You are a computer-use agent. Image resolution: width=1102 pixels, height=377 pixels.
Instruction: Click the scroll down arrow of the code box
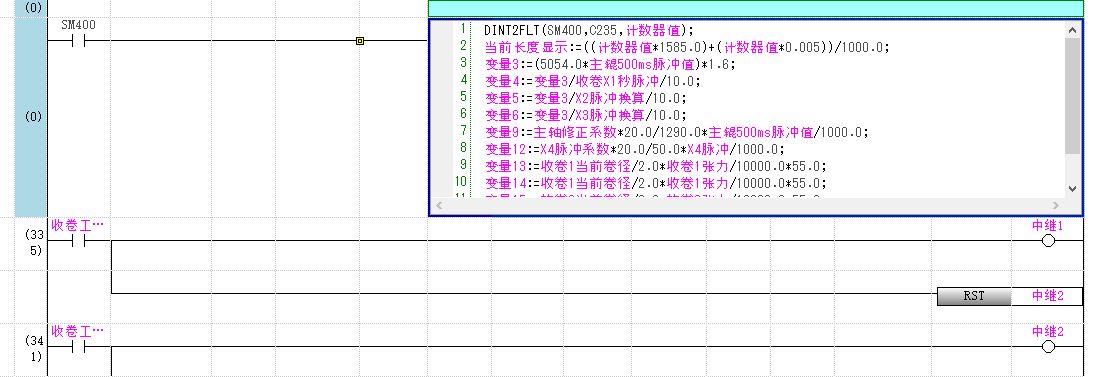(x=1072, y=188)
